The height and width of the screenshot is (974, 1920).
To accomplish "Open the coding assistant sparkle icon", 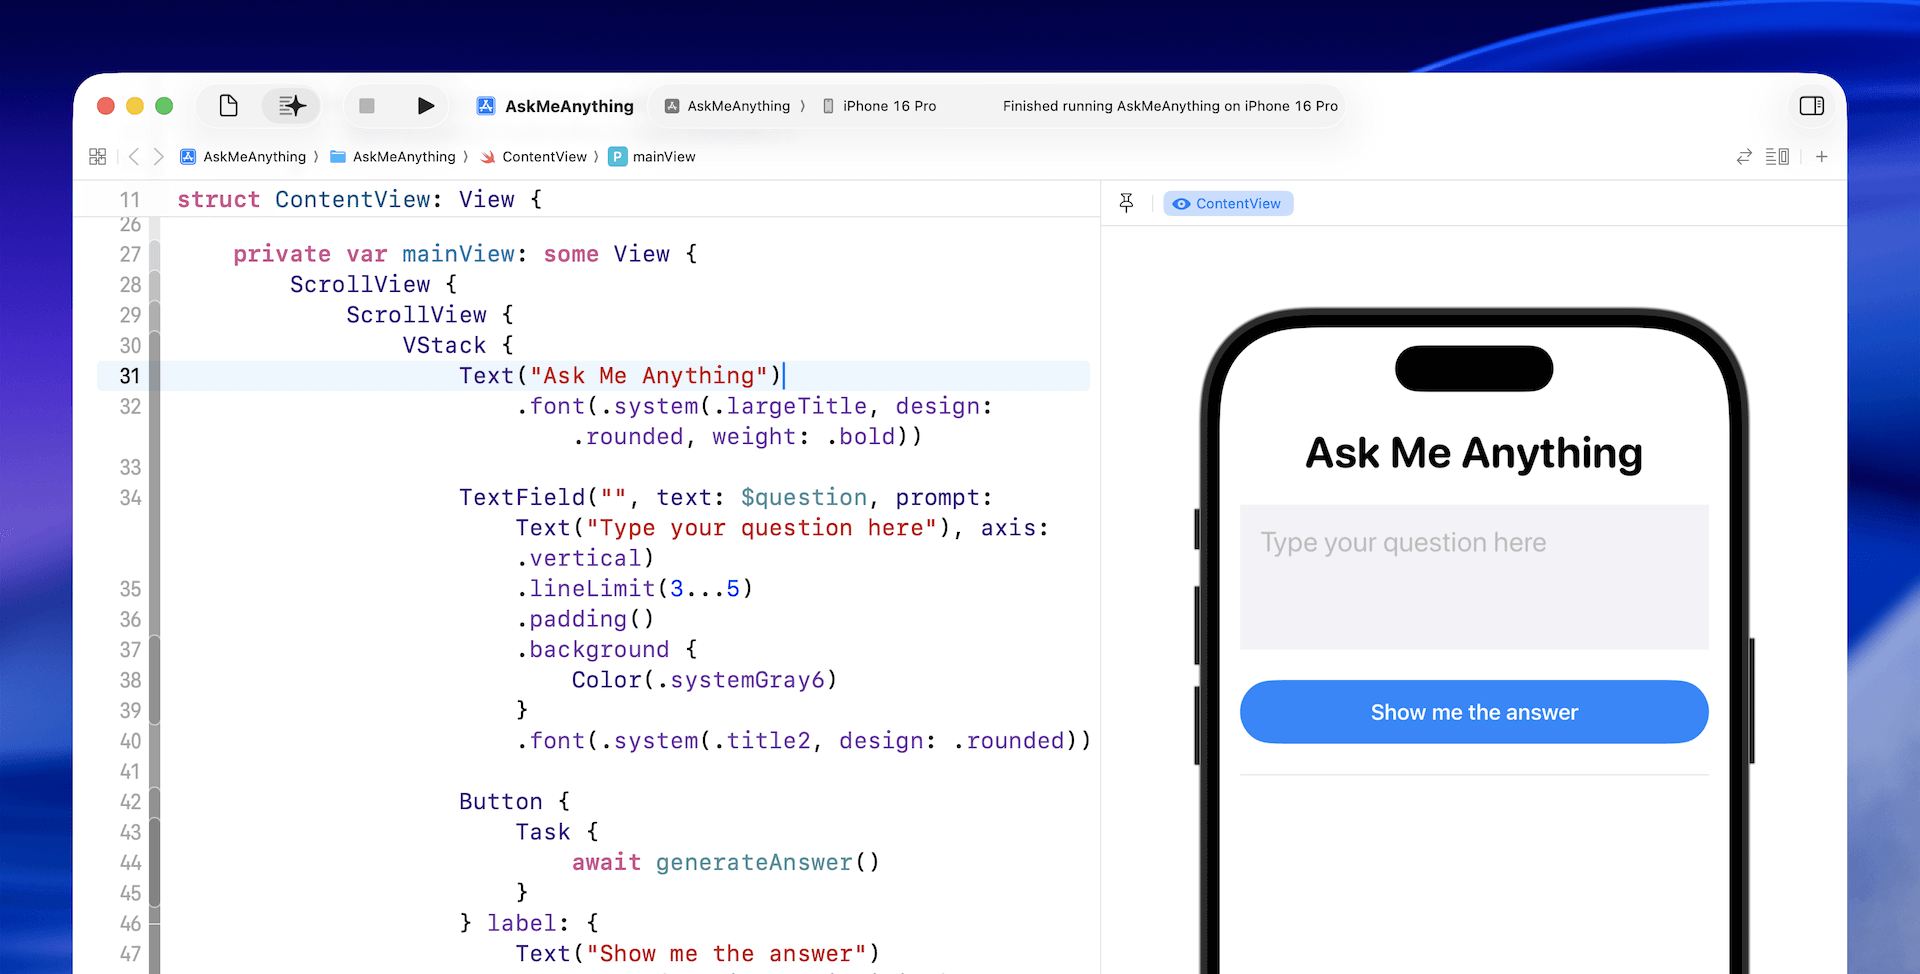I will (x=290, y=105).
